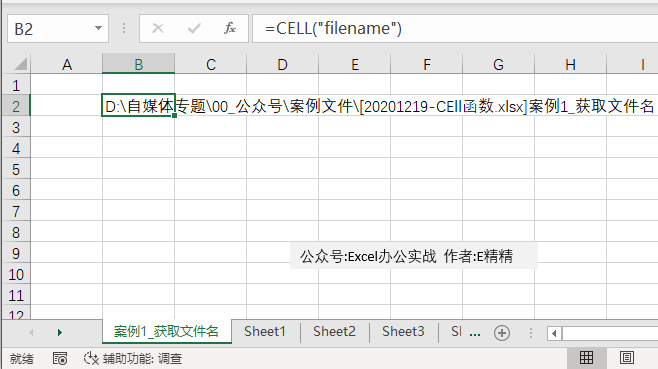Select column E header

point(355,65)
